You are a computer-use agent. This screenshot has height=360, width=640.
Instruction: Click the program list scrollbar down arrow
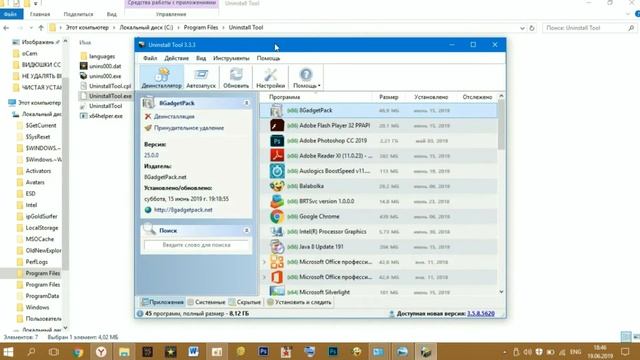coord(501,292)
